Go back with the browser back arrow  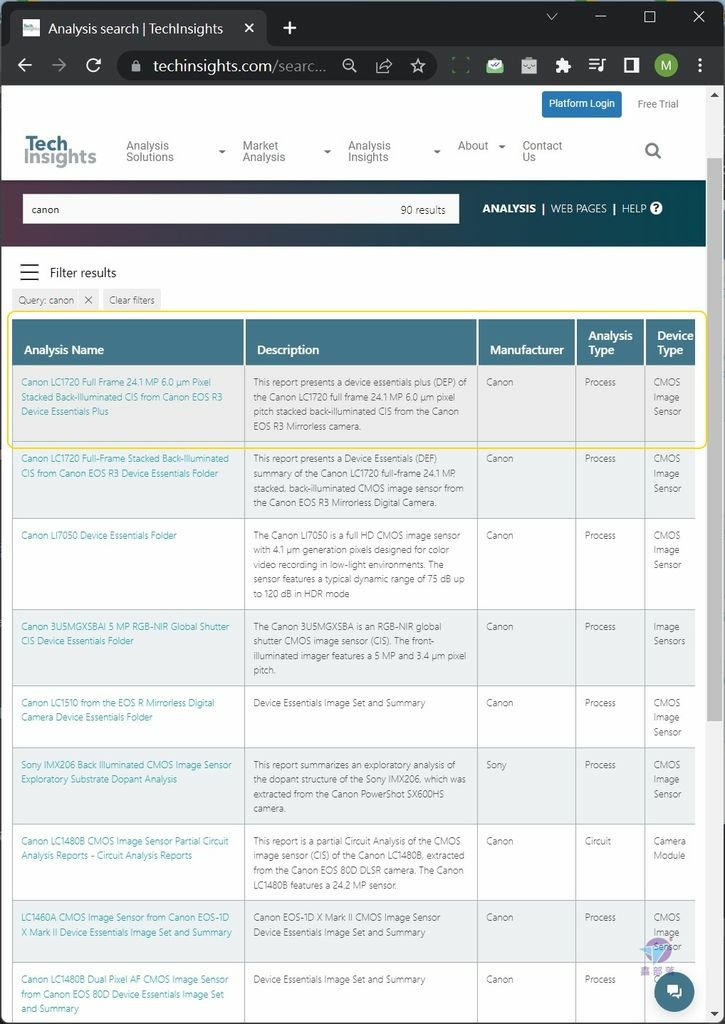[x=25, y=65]
